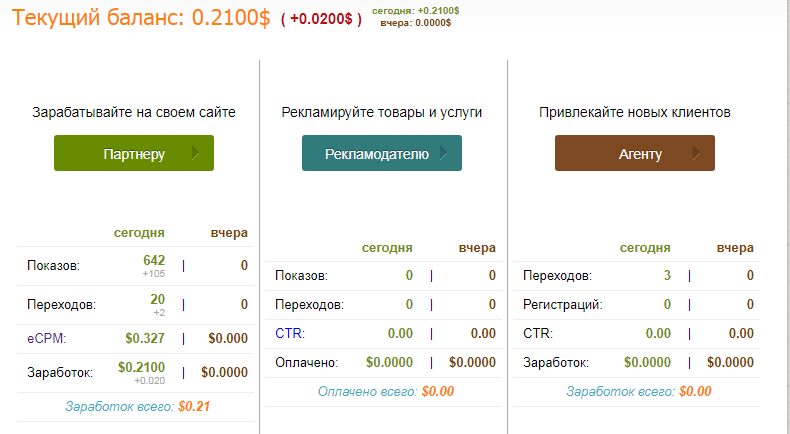Open the Партнеру section
Screen dimensions: 790x434
click(x=134, y=153)
